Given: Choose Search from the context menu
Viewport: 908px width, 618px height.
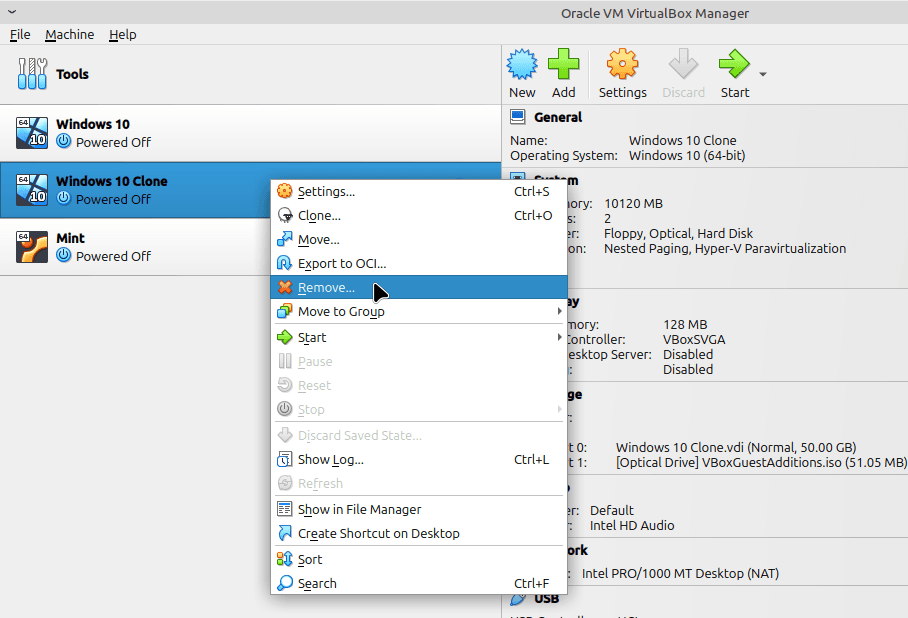Looking at the screenshot, I should point(419,583).
